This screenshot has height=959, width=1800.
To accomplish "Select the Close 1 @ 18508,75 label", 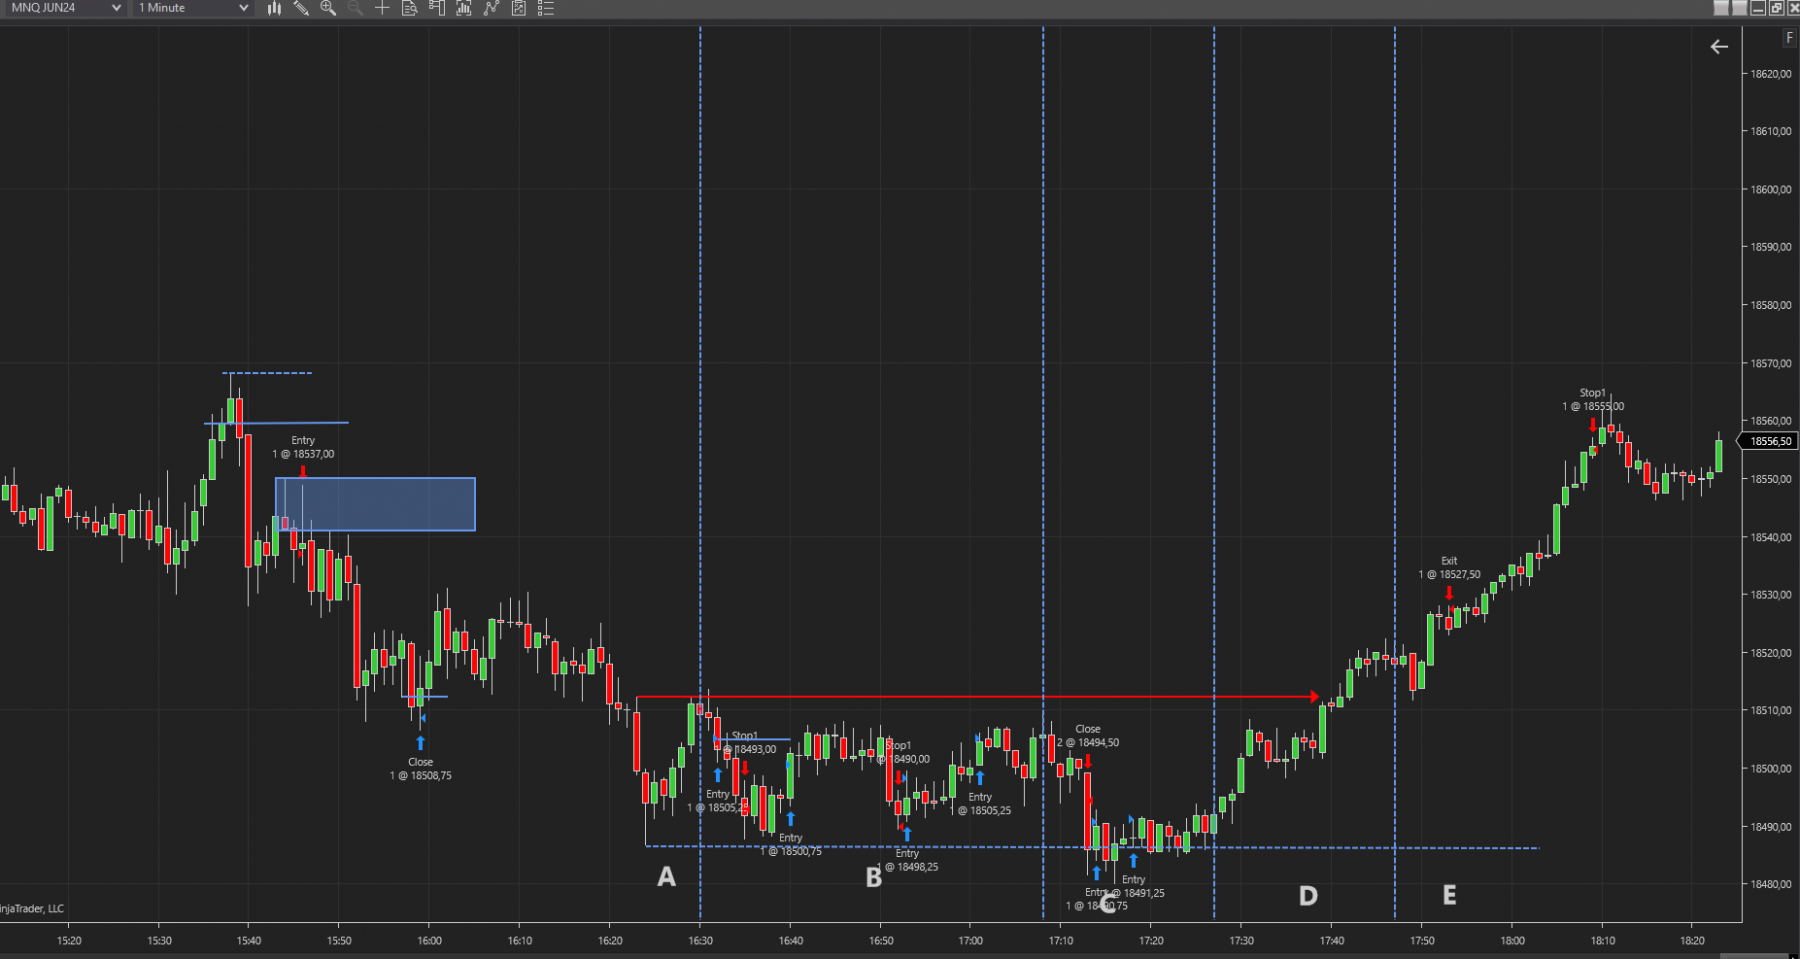I will (420, 769).
